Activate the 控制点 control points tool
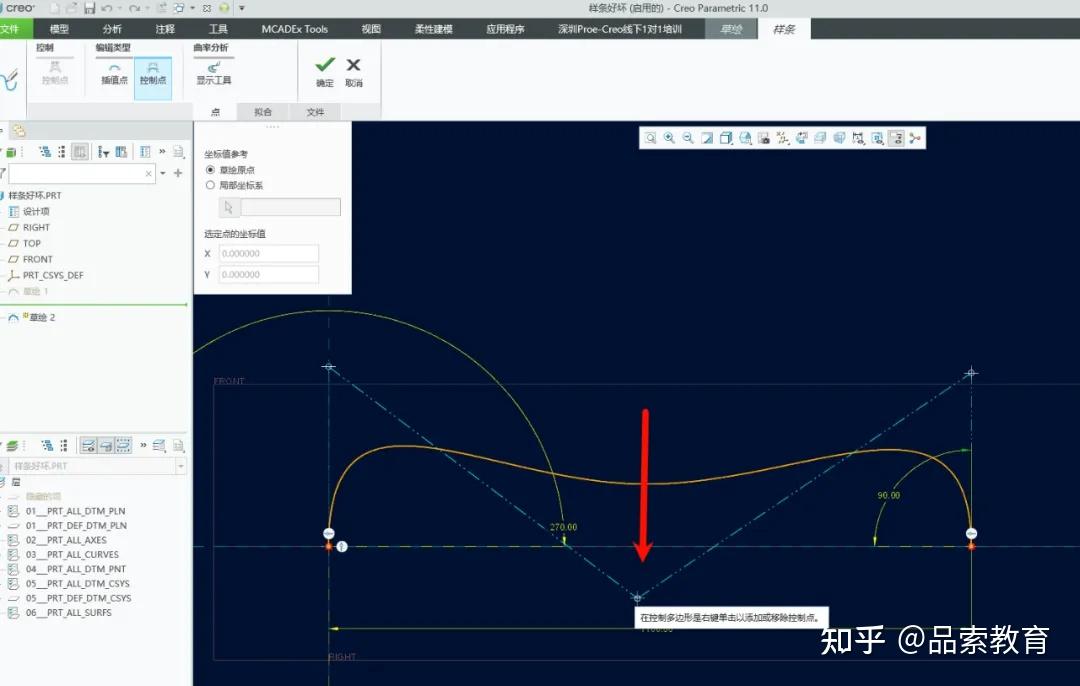This screenshot has height=686, width=1080. click(x=152, y=77)
